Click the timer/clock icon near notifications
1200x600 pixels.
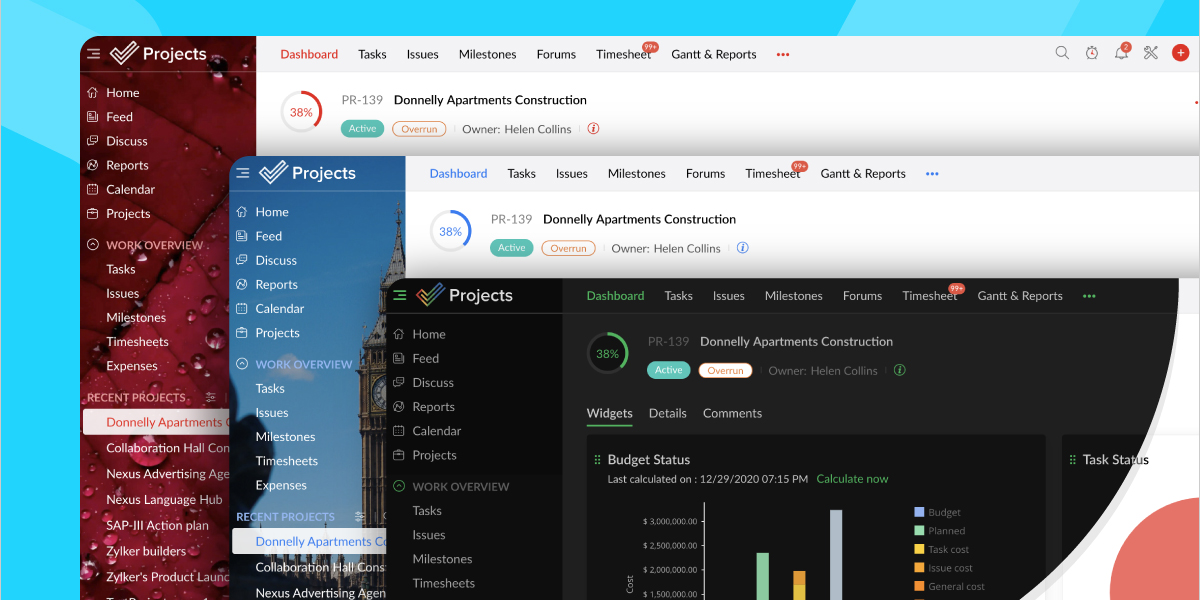click(1092, 53)
